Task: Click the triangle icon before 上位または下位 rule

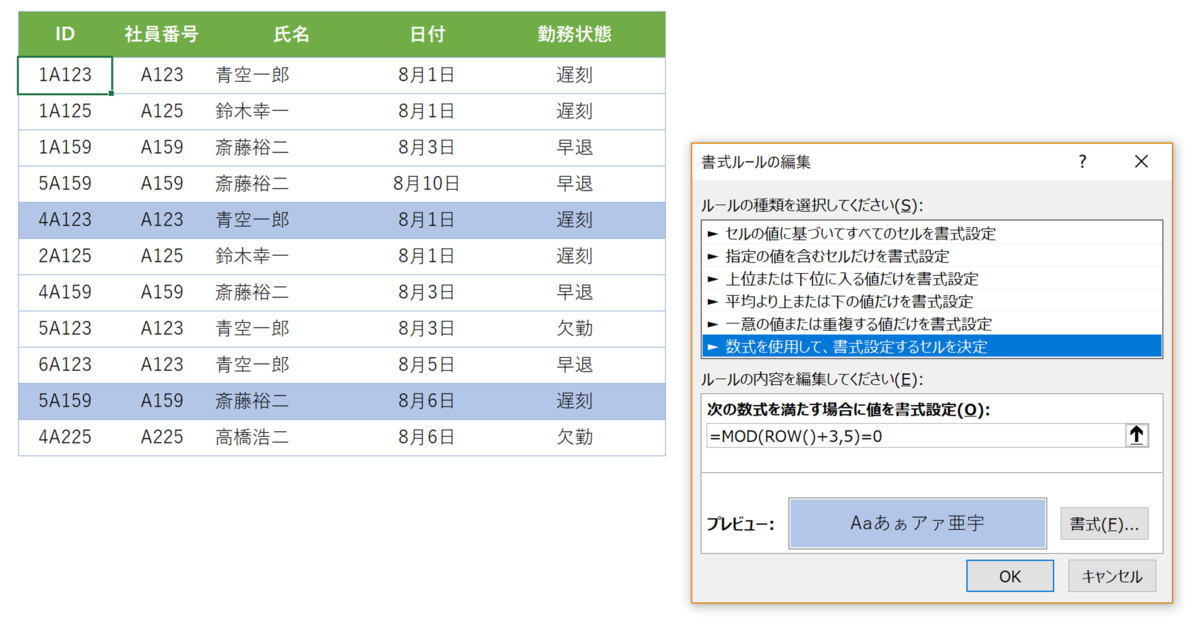Action: click(x=712, y=278)
